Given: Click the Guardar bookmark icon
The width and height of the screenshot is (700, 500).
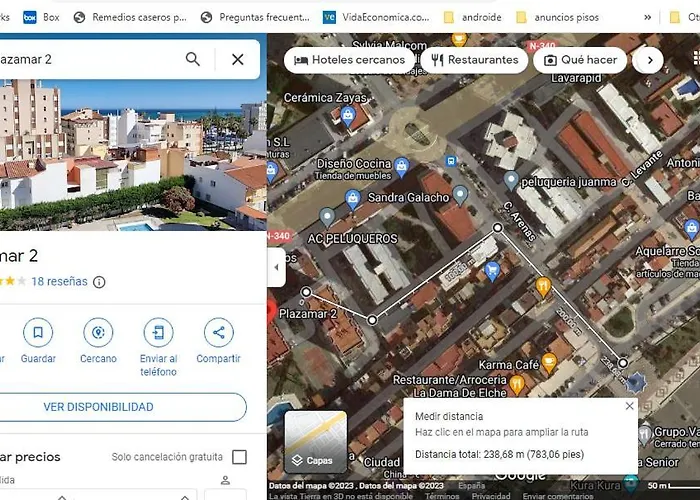Looking at the screenshot, I should point(38,332).
